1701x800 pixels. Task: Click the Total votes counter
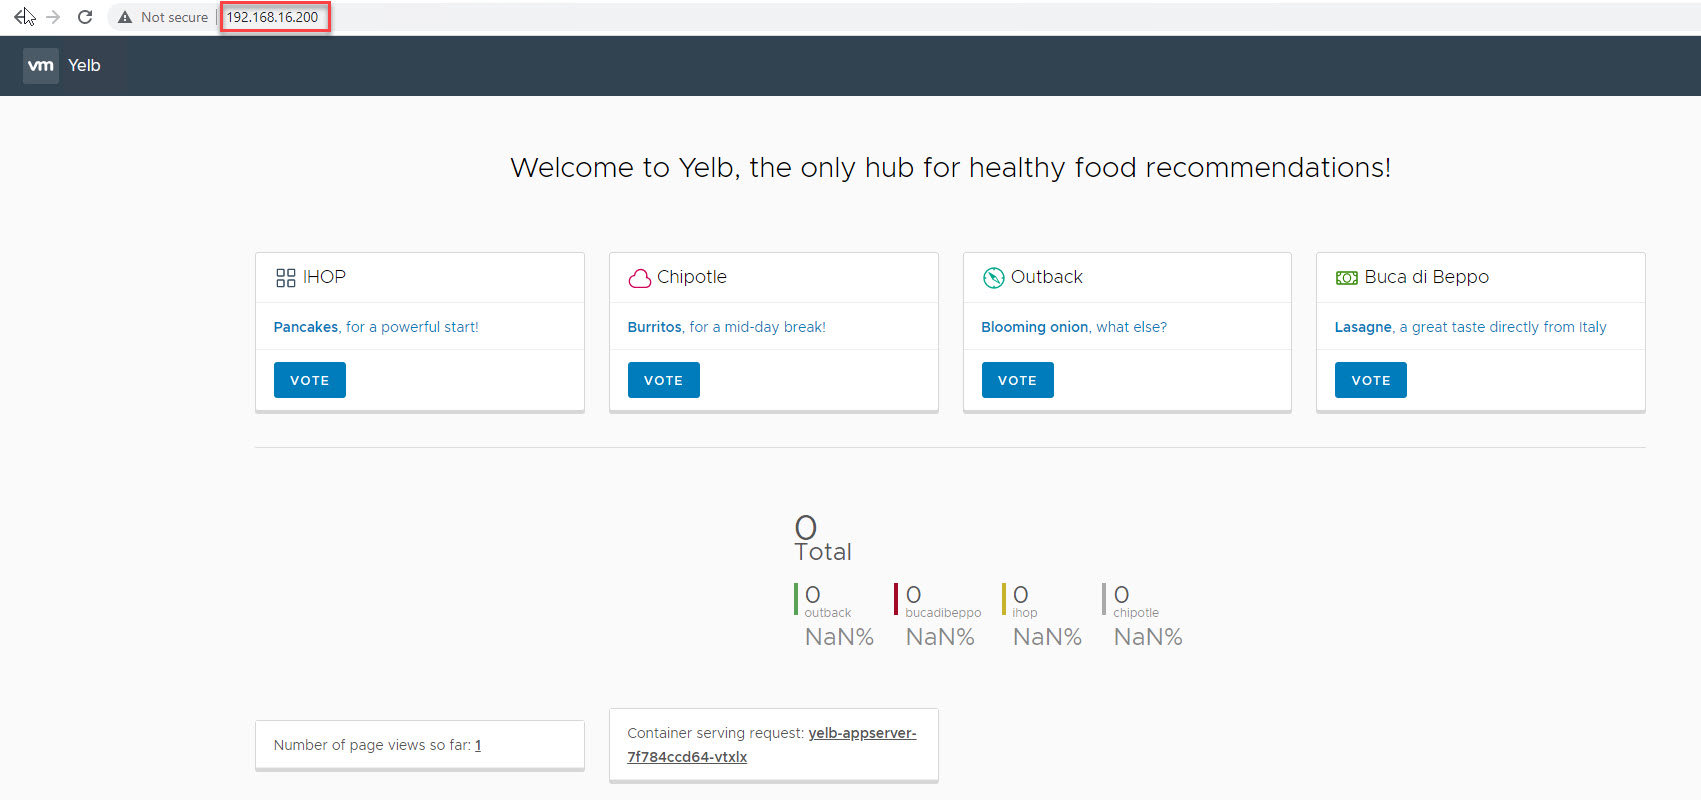coord(822,539)
